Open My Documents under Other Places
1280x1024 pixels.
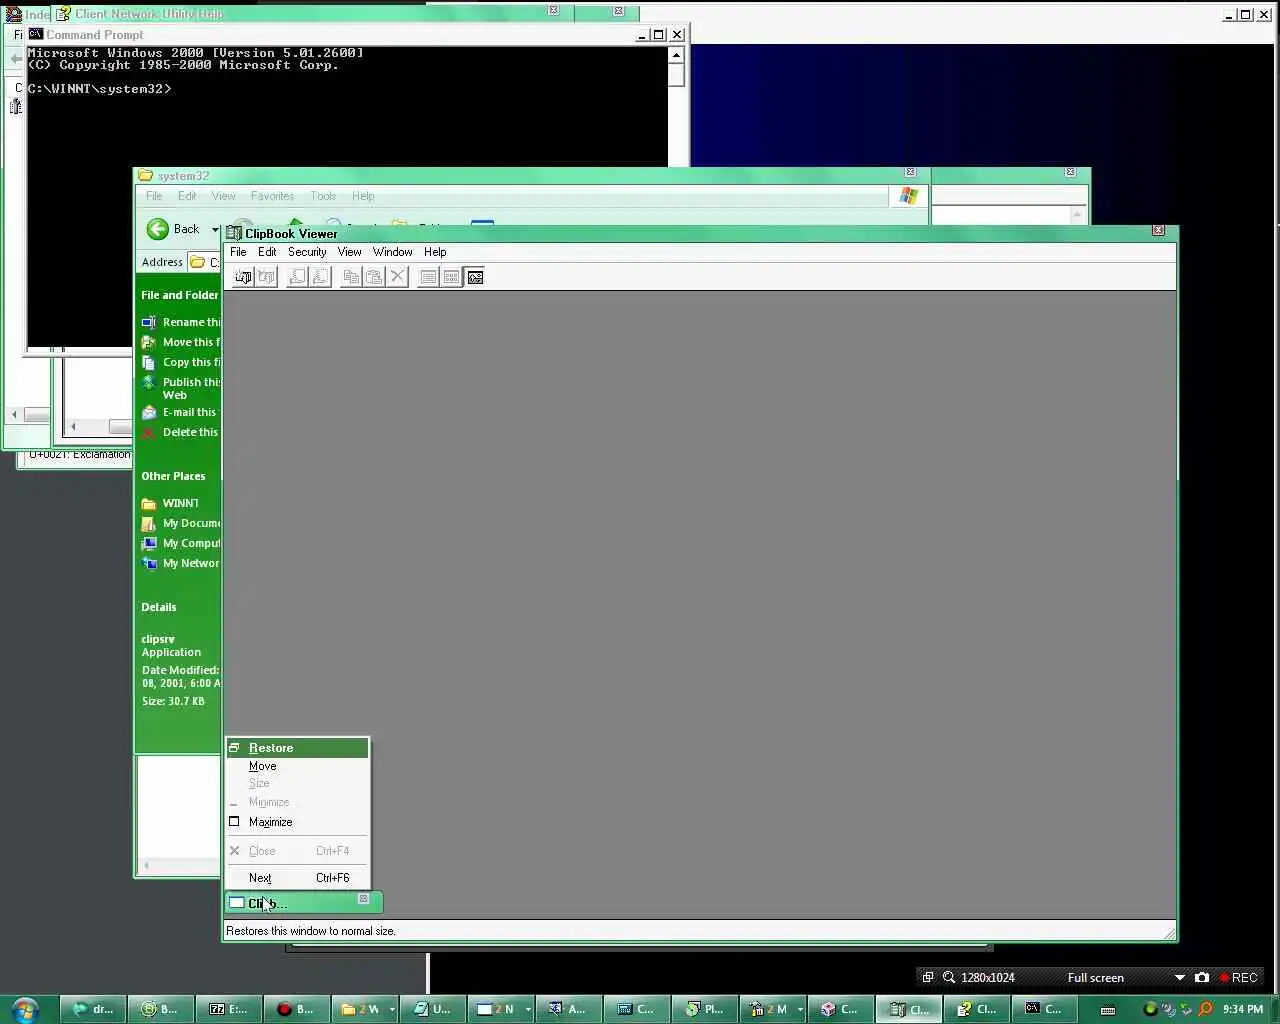(191, 523)
